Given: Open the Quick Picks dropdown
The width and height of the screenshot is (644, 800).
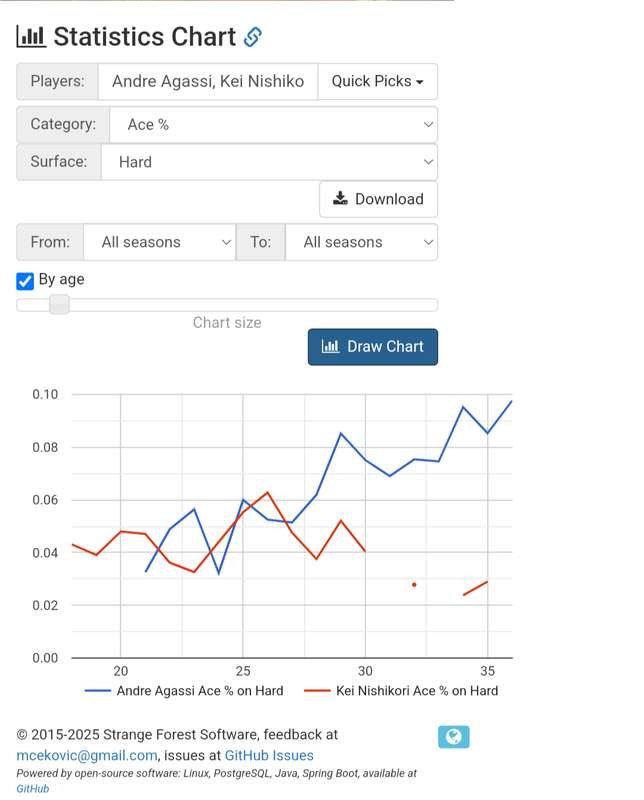Looking at the screenshot, I should click(x=378, y=81).
